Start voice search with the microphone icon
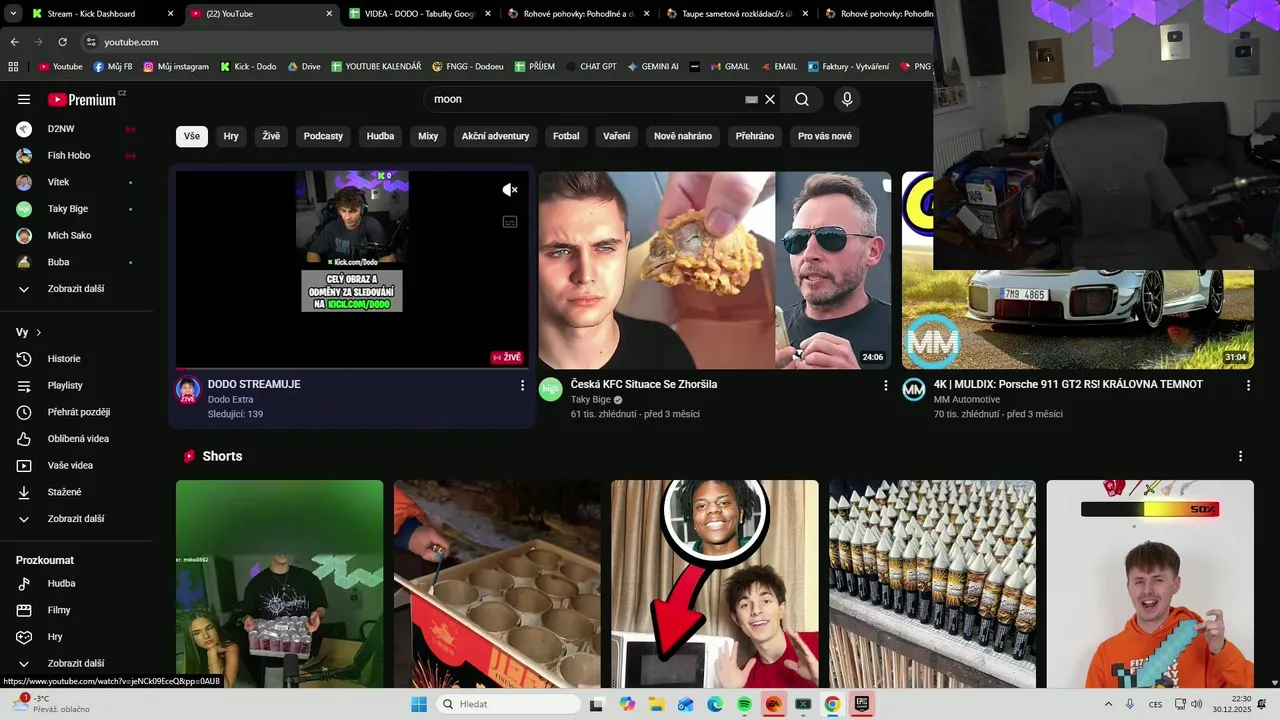This screenshot has height=720, width=1280. 847,99
